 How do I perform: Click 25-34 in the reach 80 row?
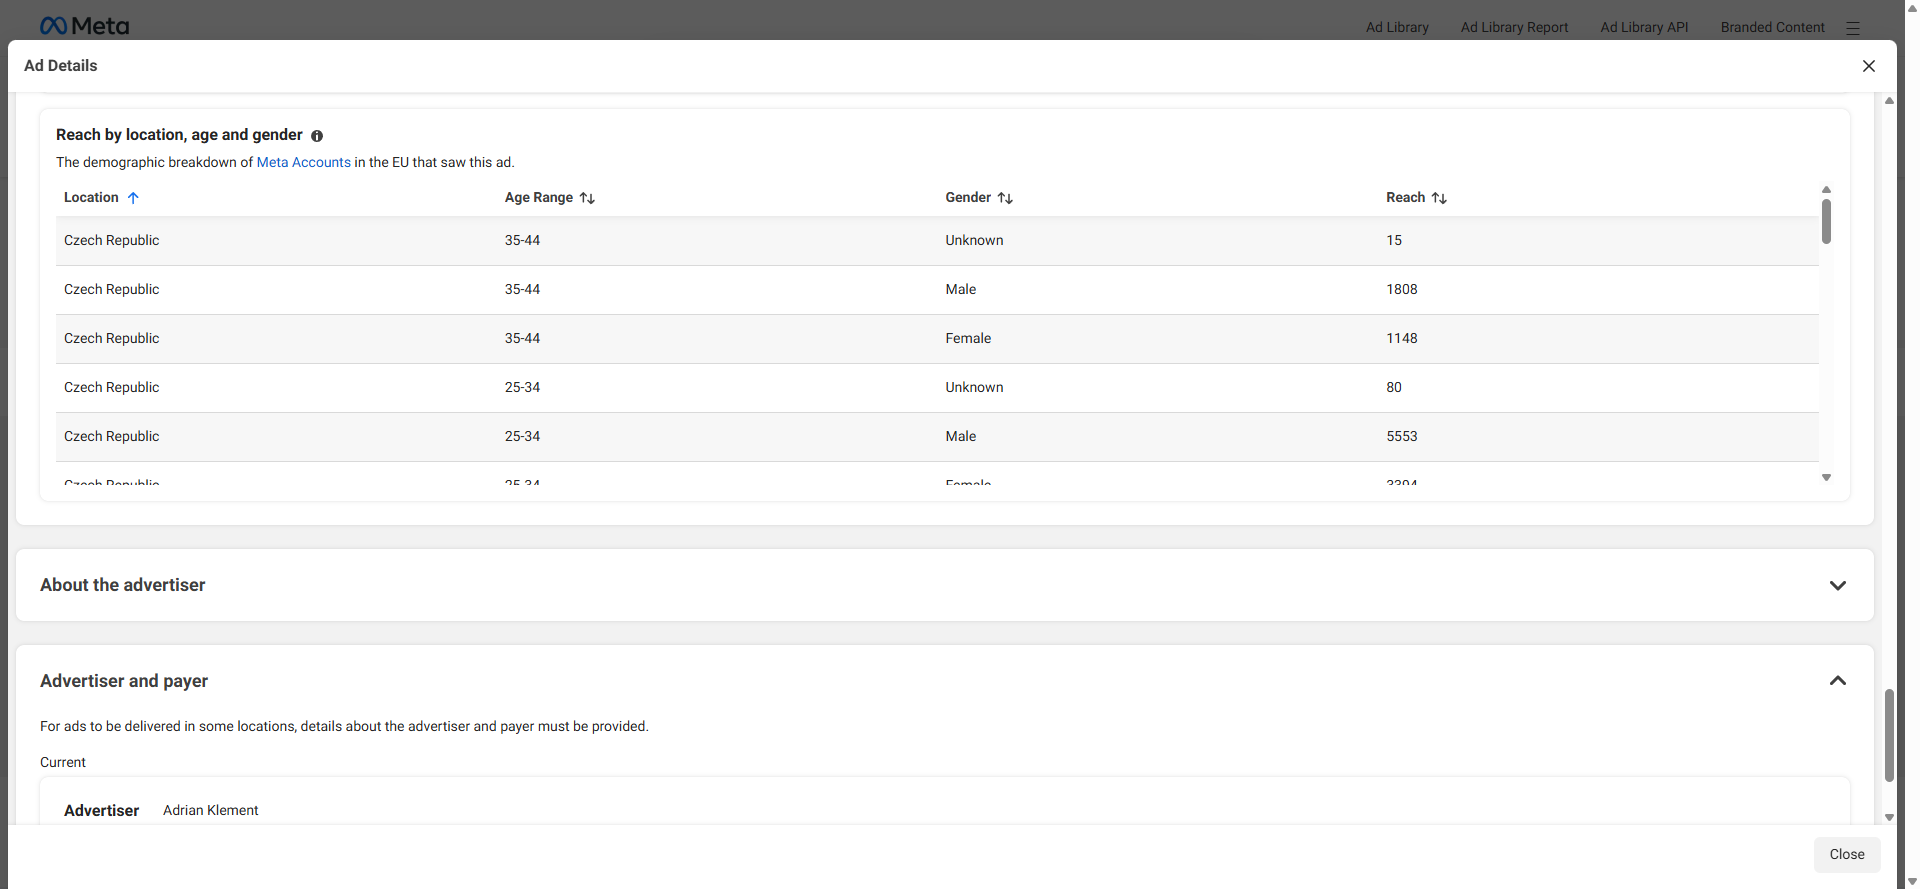pos(522,387)
